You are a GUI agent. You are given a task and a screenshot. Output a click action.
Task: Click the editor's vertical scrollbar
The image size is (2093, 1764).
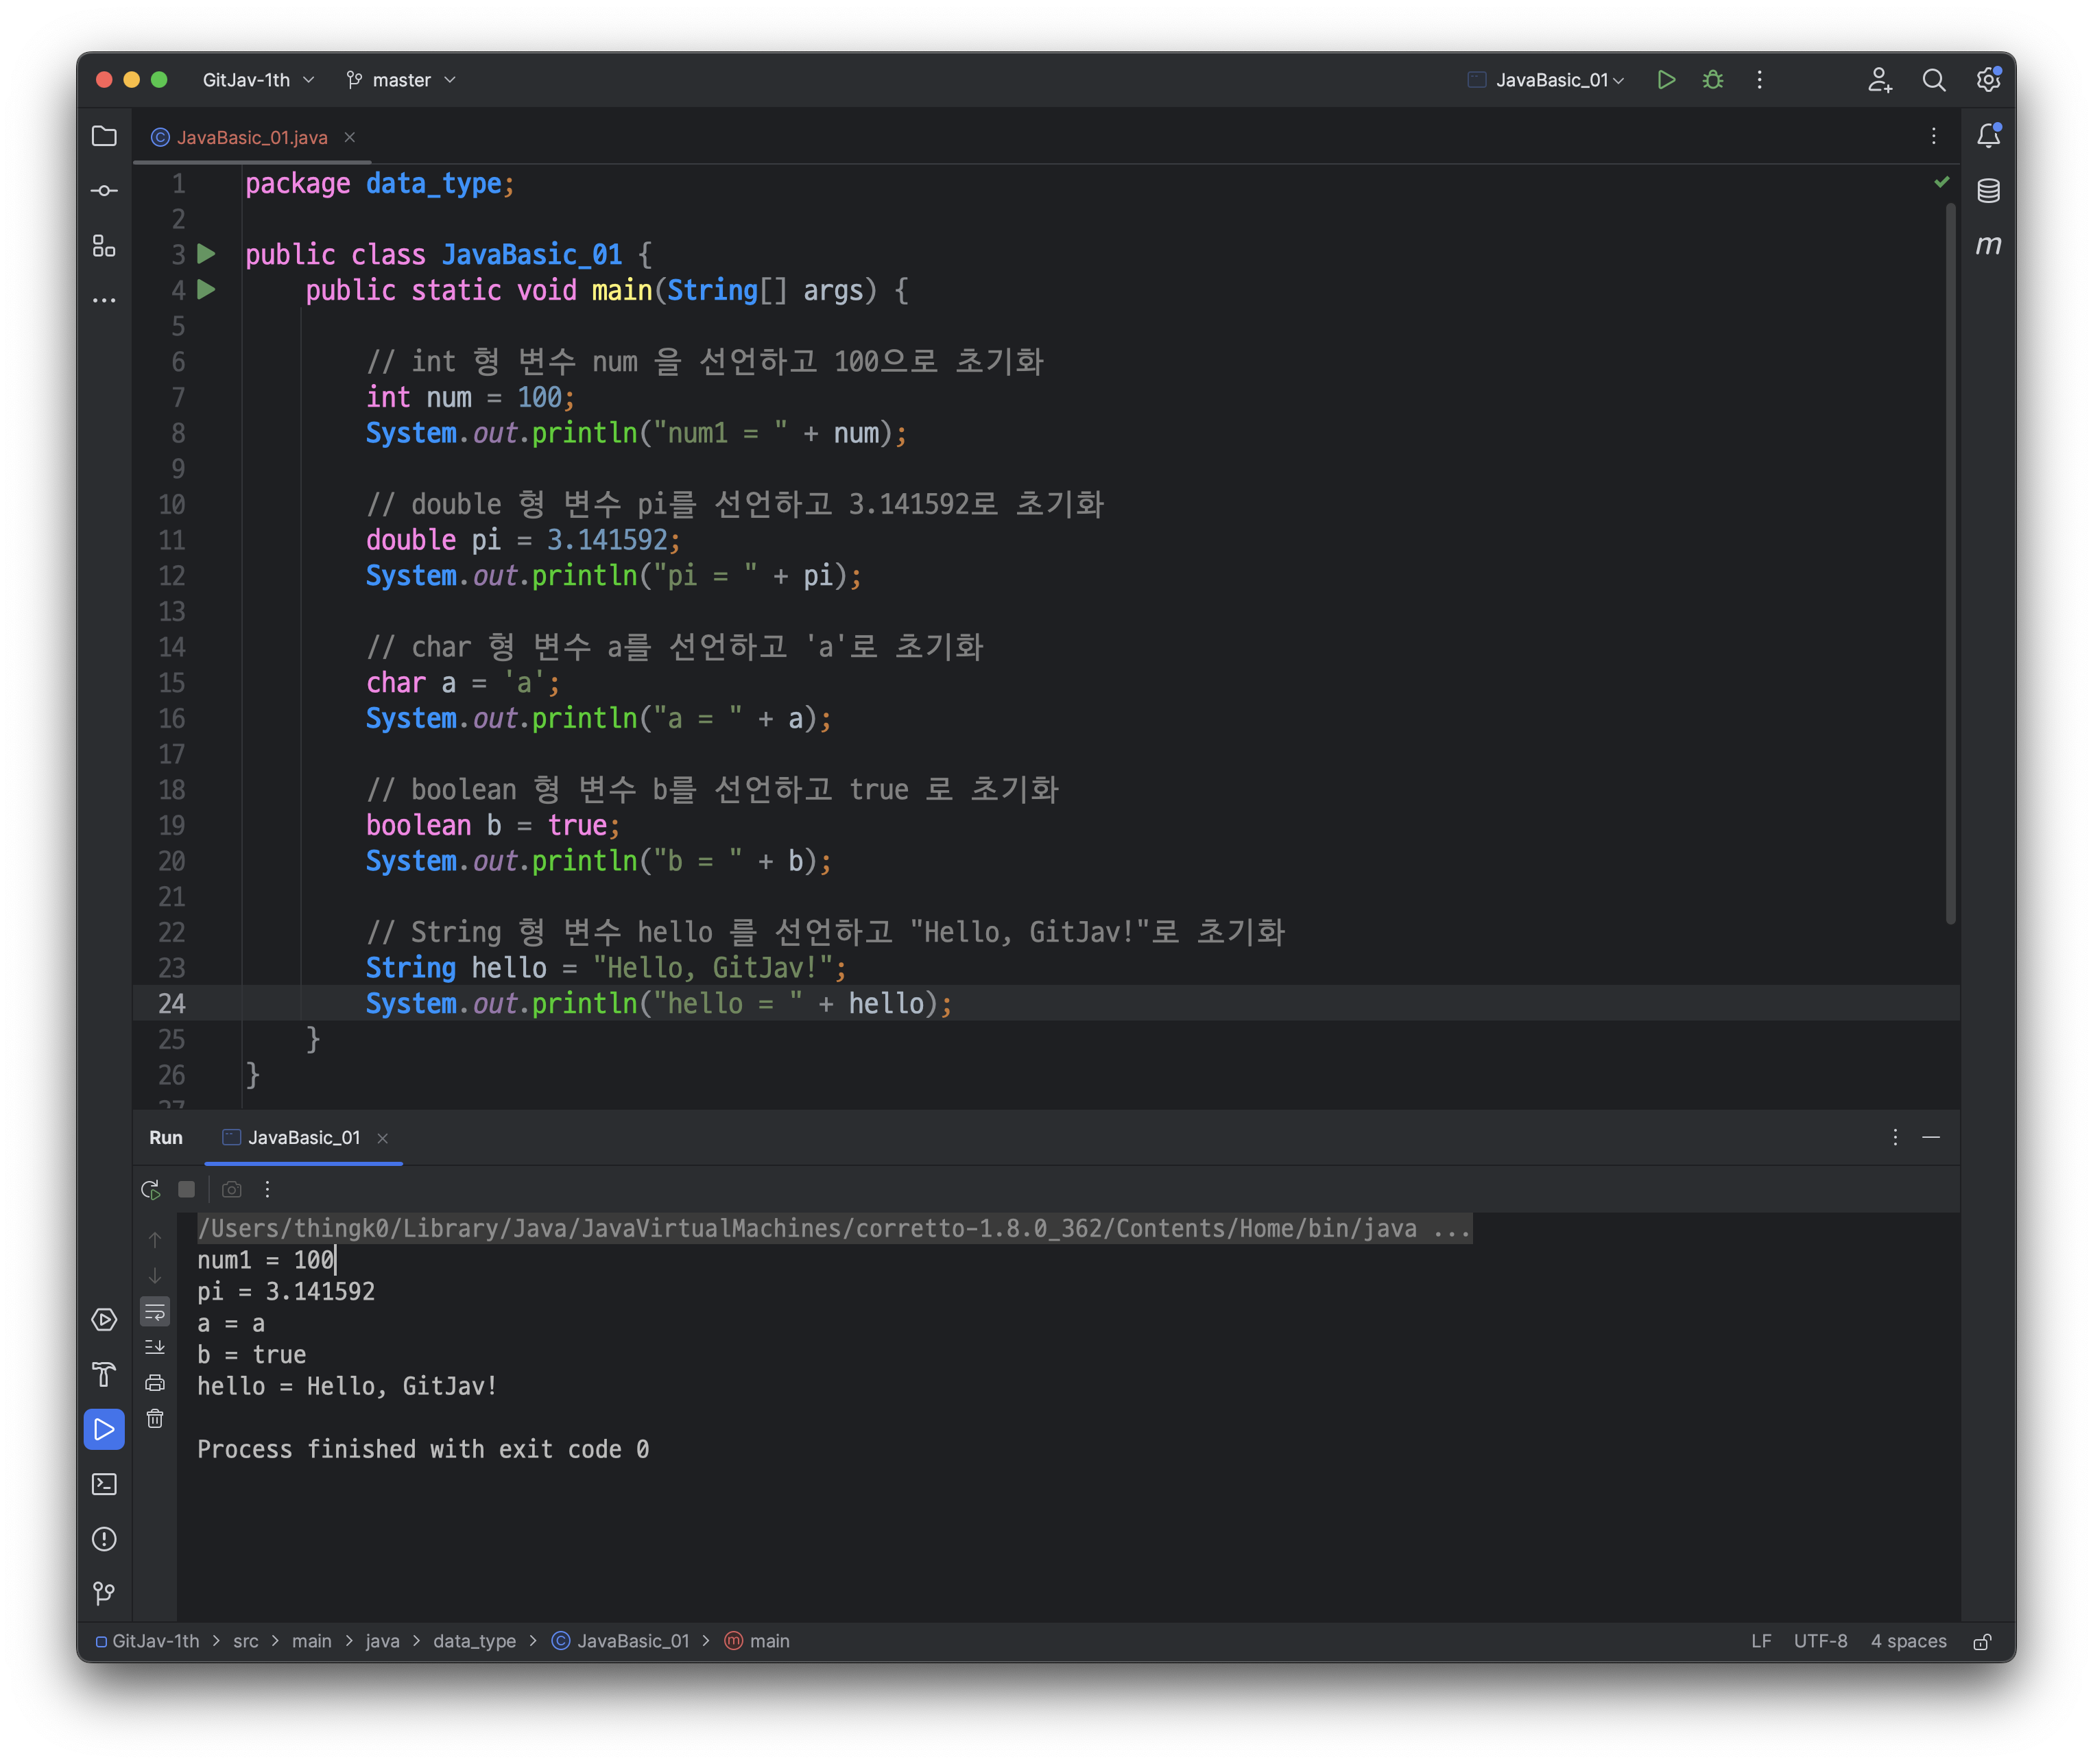tap(1950, 560)
